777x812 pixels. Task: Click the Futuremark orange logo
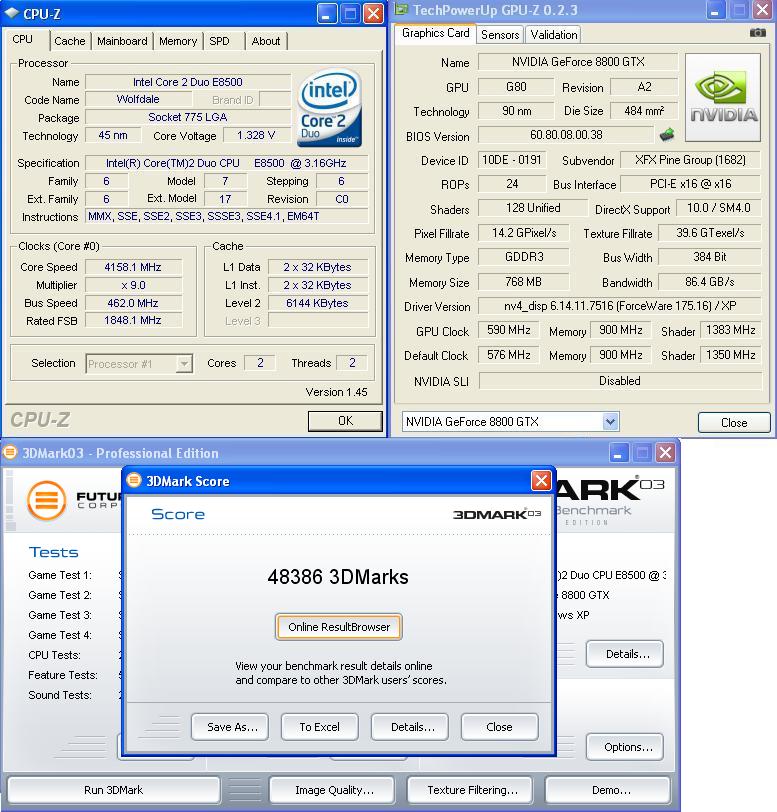click(x=47, y=500)
